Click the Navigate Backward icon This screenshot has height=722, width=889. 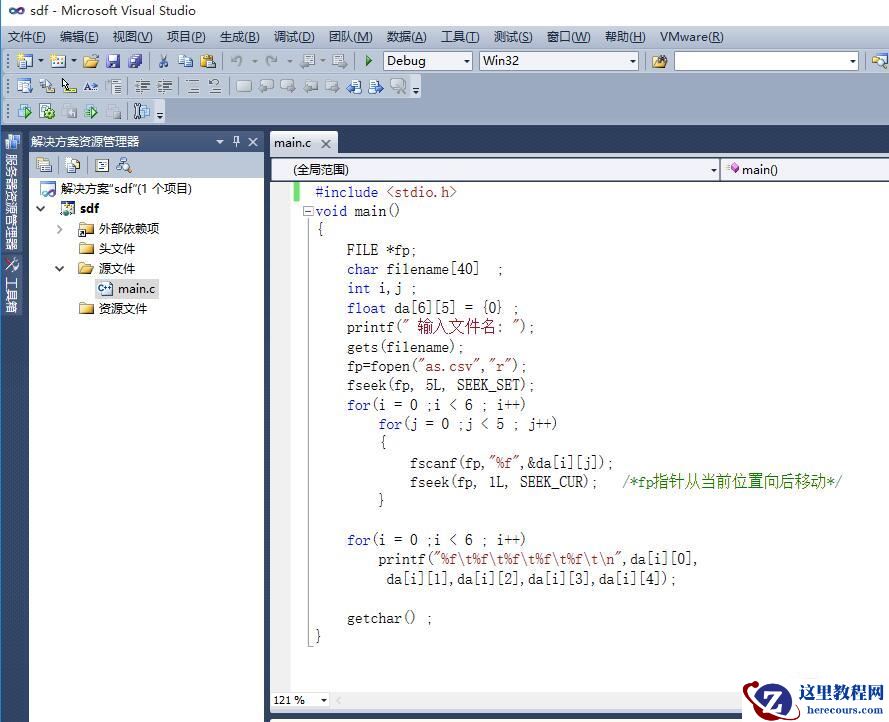[309, 61]
